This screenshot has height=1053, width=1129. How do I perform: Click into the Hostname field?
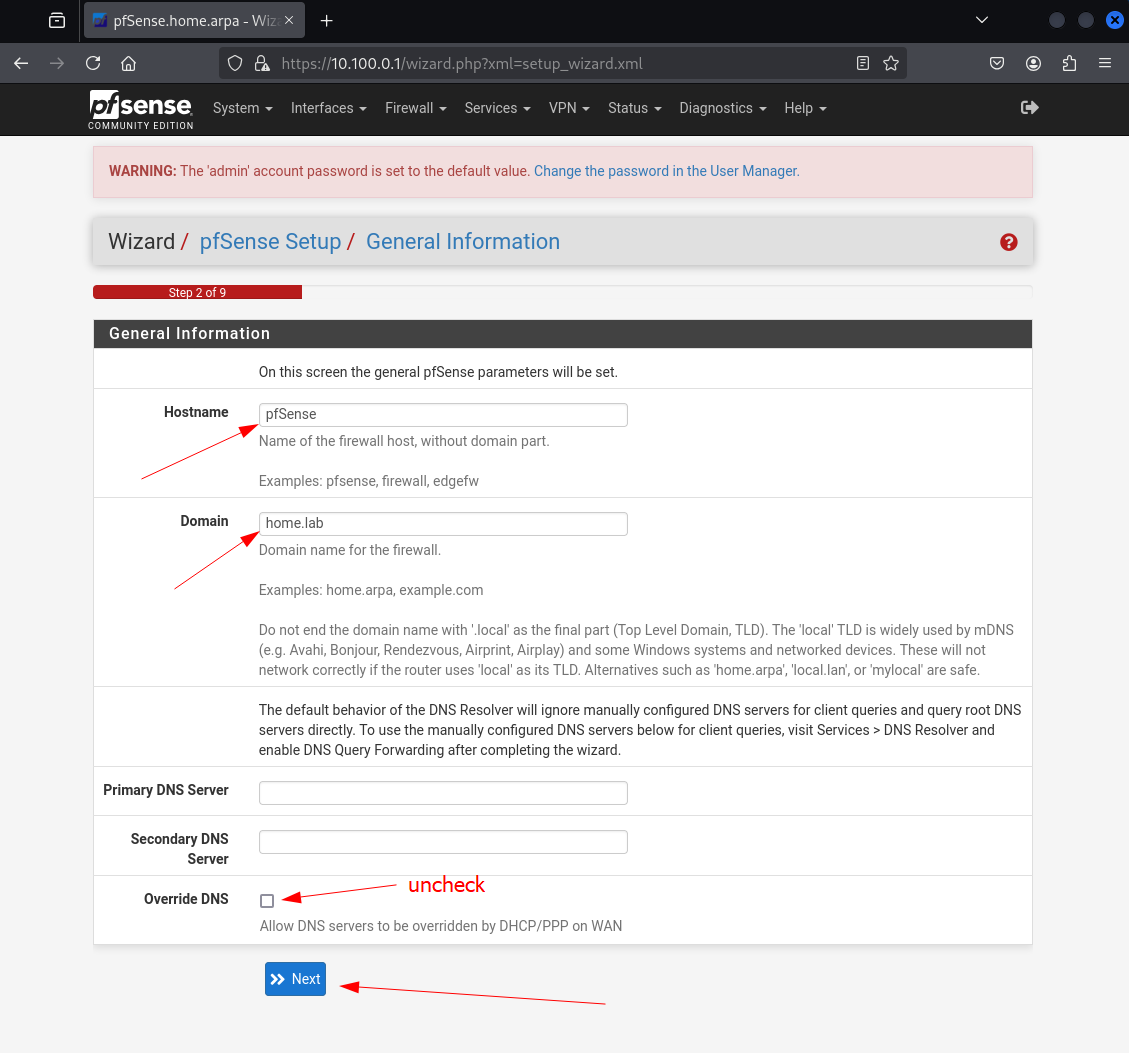point(443,415)
